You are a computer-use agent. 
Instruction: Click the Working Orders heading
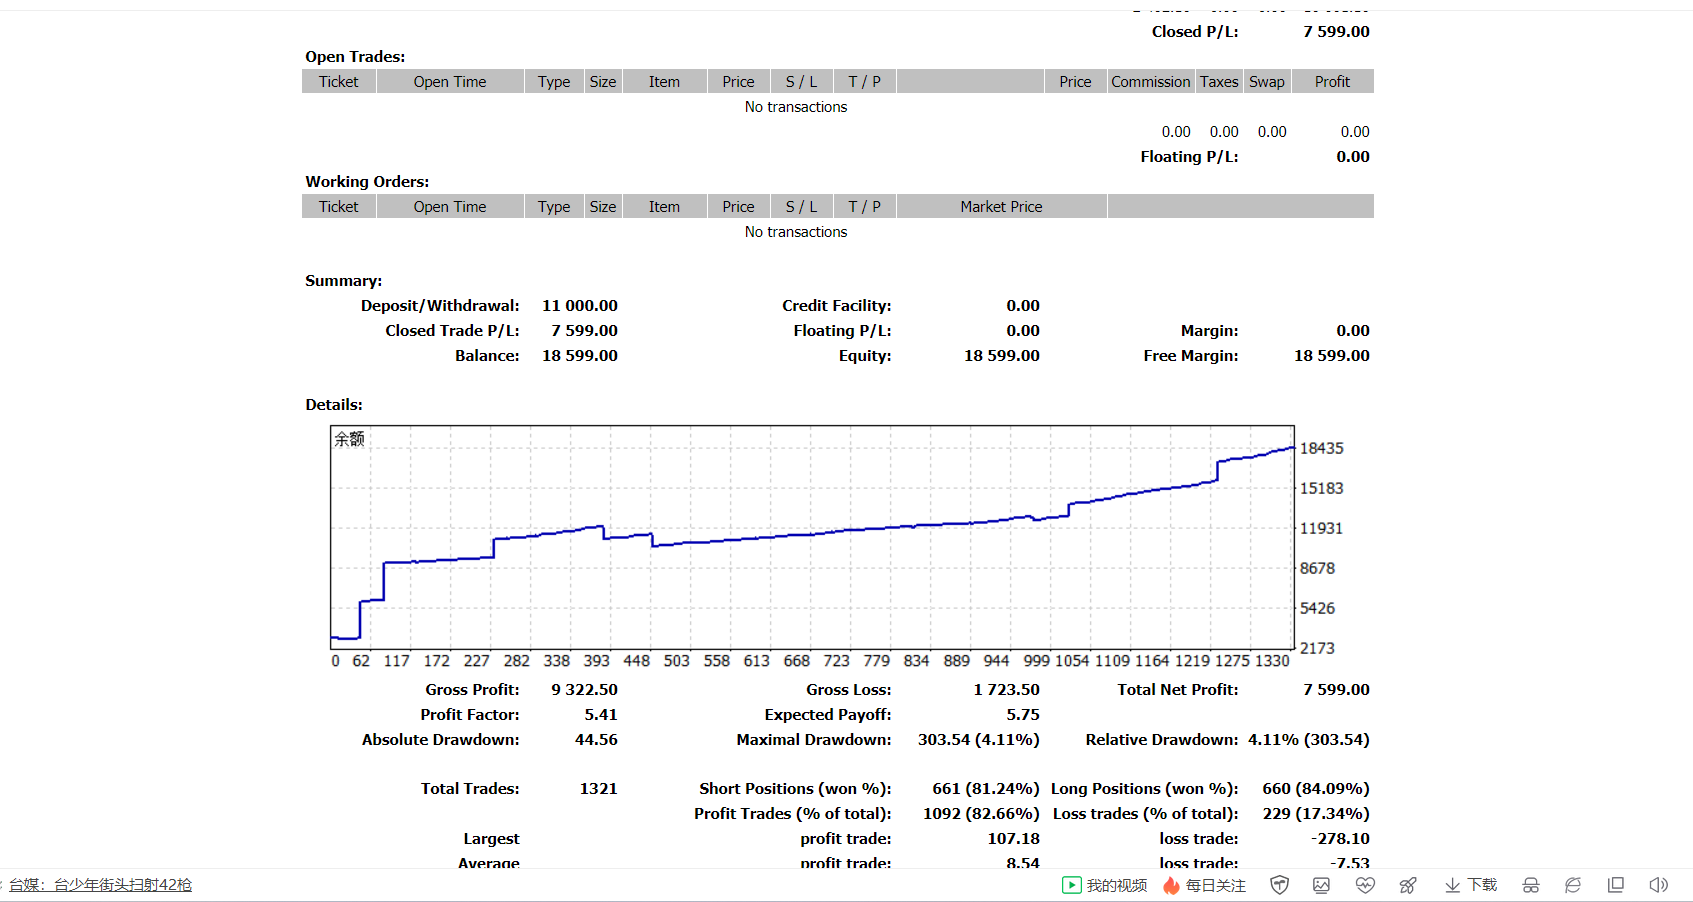[x=367, y=182]
